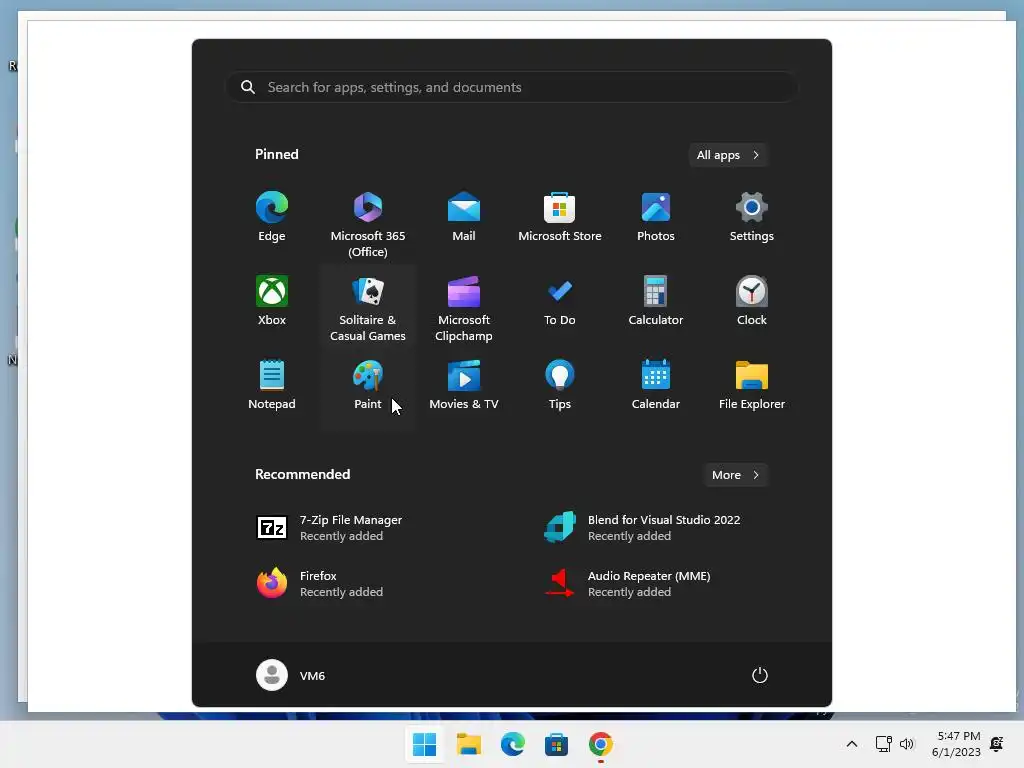Expand the All apps list

728,155
